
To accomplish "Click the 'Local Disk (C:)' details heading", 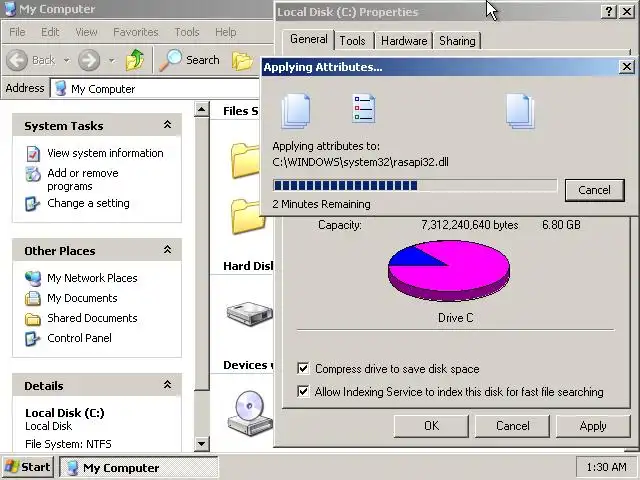I will click(65, 413).
